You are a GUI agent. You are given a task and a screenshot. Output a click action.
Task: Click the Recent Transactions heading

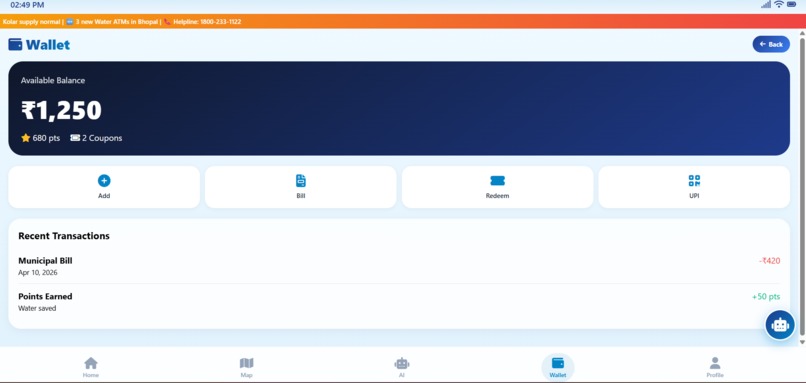pyautogui.click(x=64, y=236)
